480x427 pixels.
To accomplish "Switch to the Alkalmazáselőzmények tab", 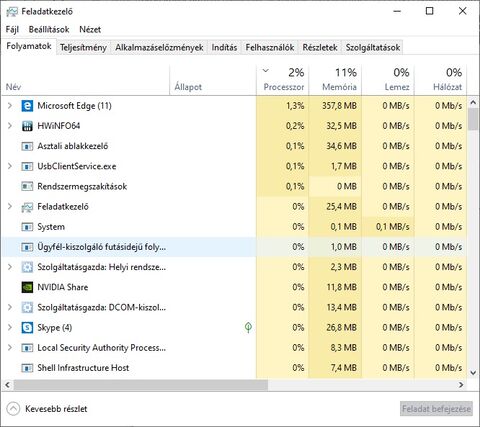I will tap(159, 48).
